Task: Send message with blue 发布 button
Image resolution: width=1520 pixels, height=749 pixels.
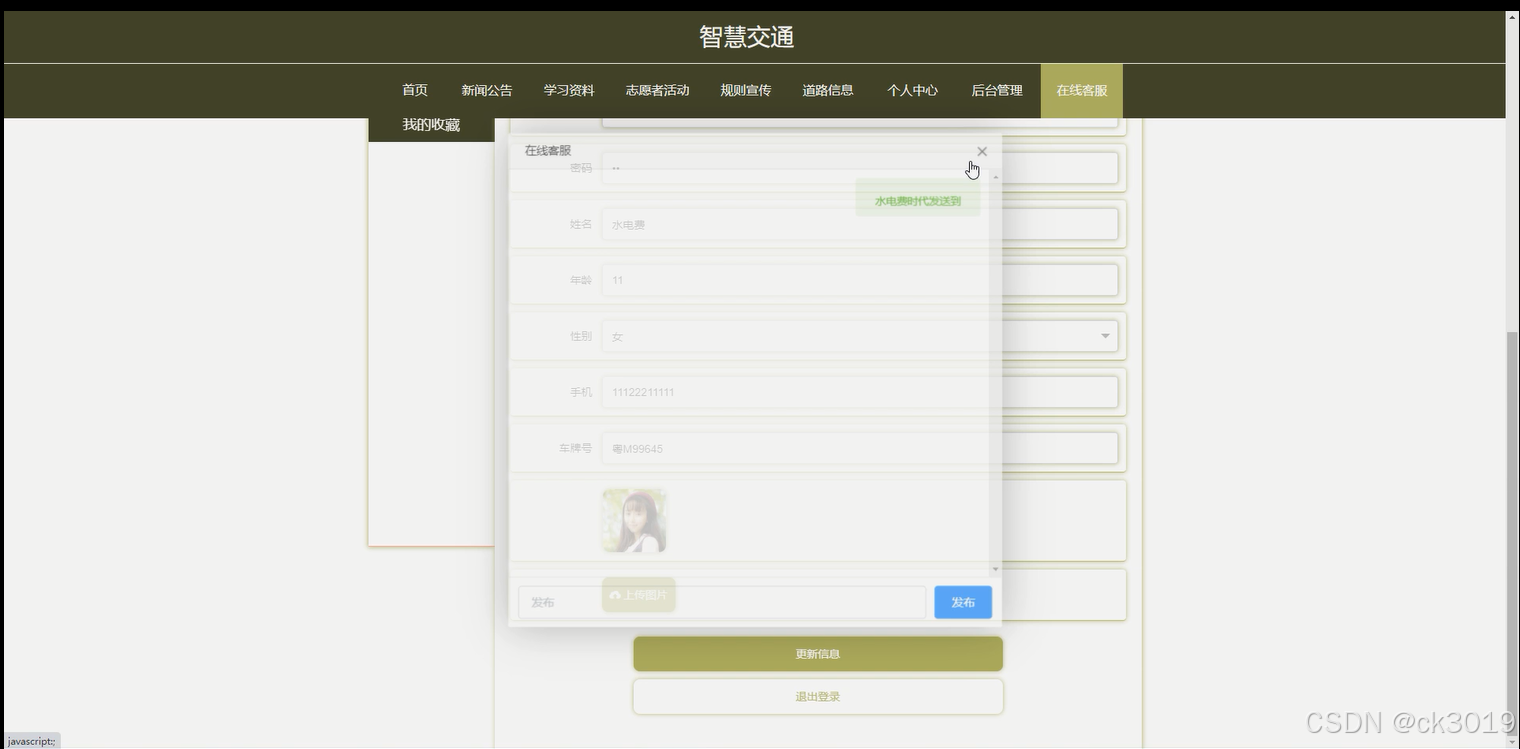Action: coord(963,602)
